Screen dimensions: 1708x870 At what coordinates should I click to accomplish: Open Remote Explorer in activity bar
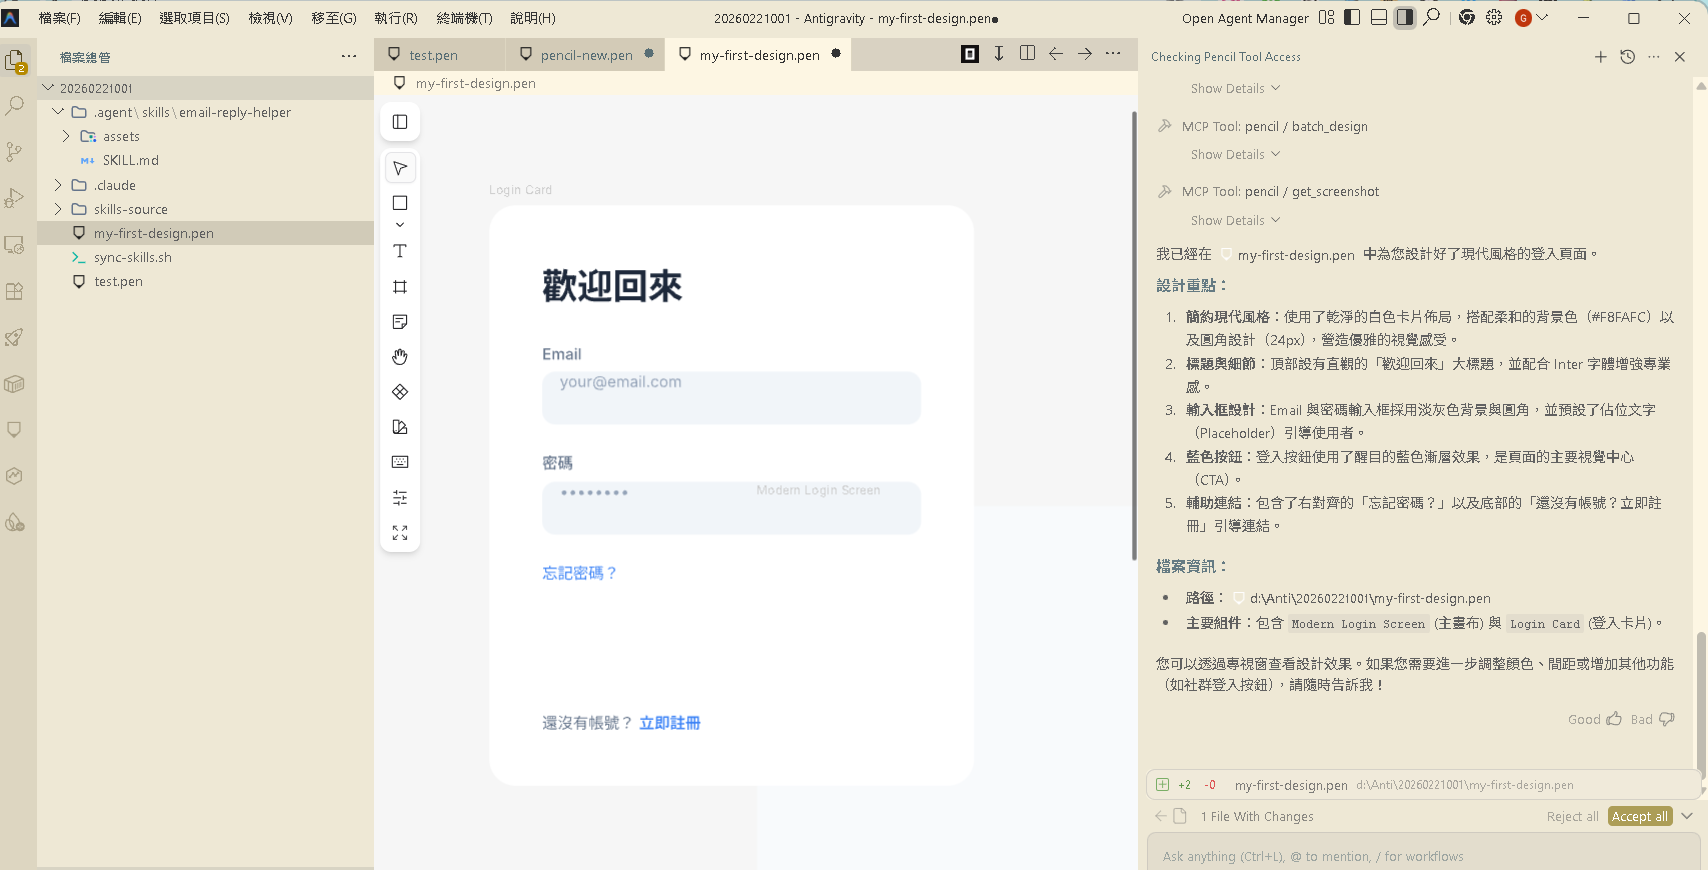pyautogui.click(x=15, y=244)
